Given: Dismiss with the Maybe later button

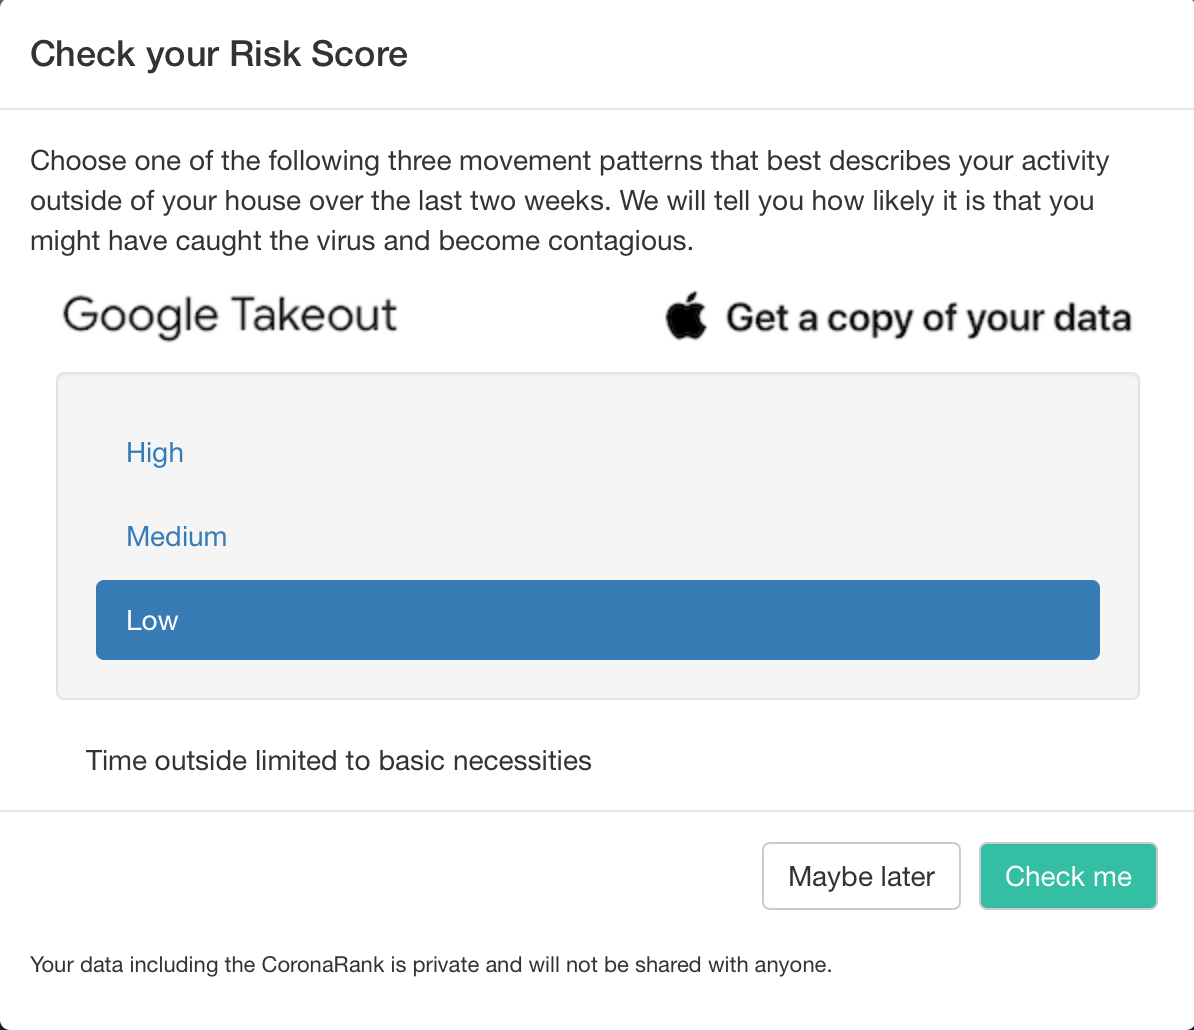Looking at the screenshot, I should click(861, 875).
